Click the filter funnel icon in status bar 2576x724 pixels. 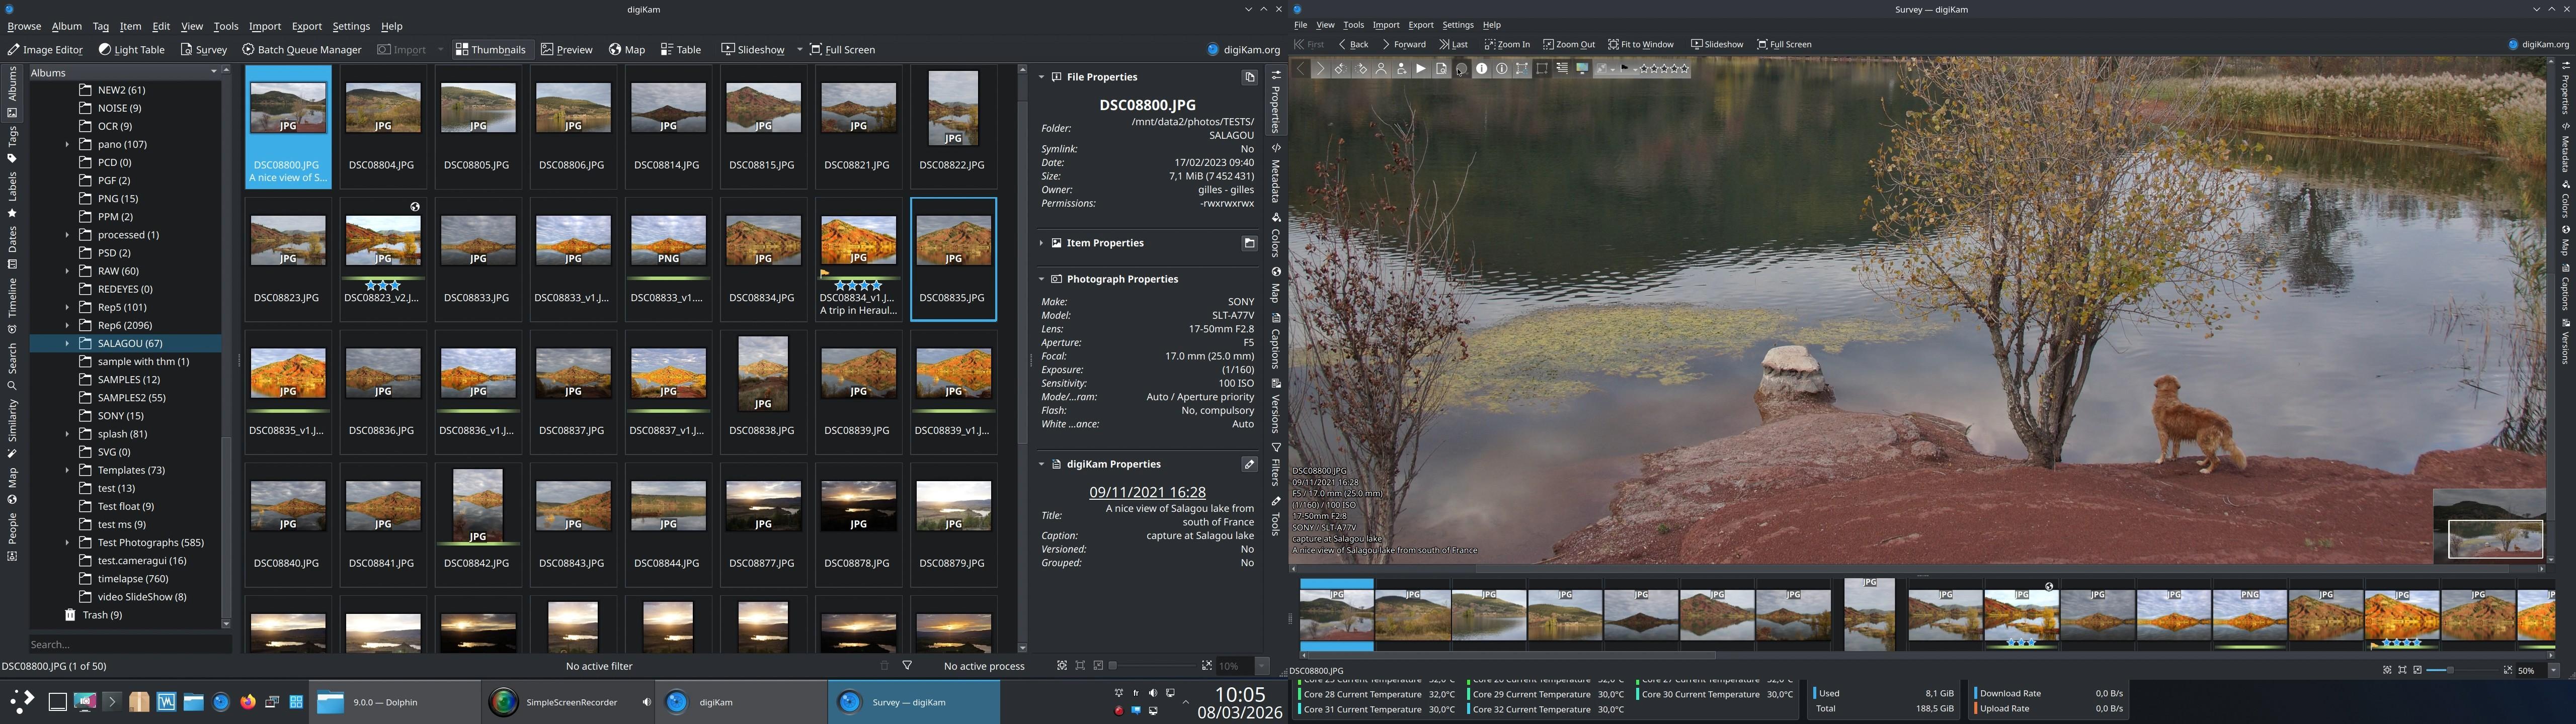click(907, 666)
